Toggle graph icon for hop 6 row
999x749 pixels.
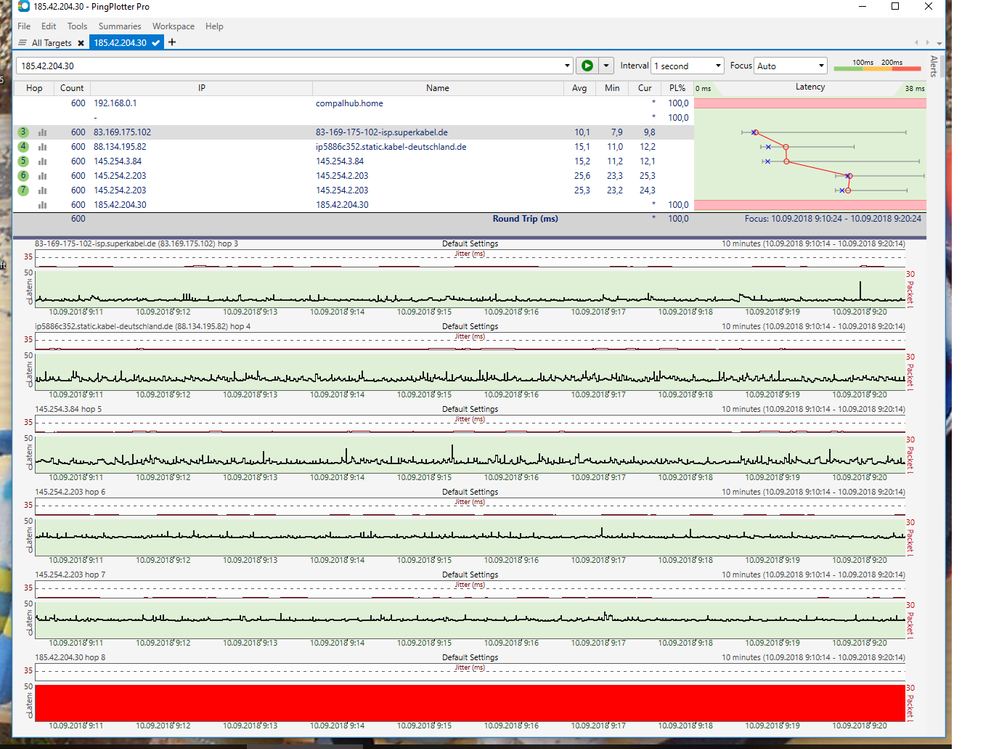(43, 175)
